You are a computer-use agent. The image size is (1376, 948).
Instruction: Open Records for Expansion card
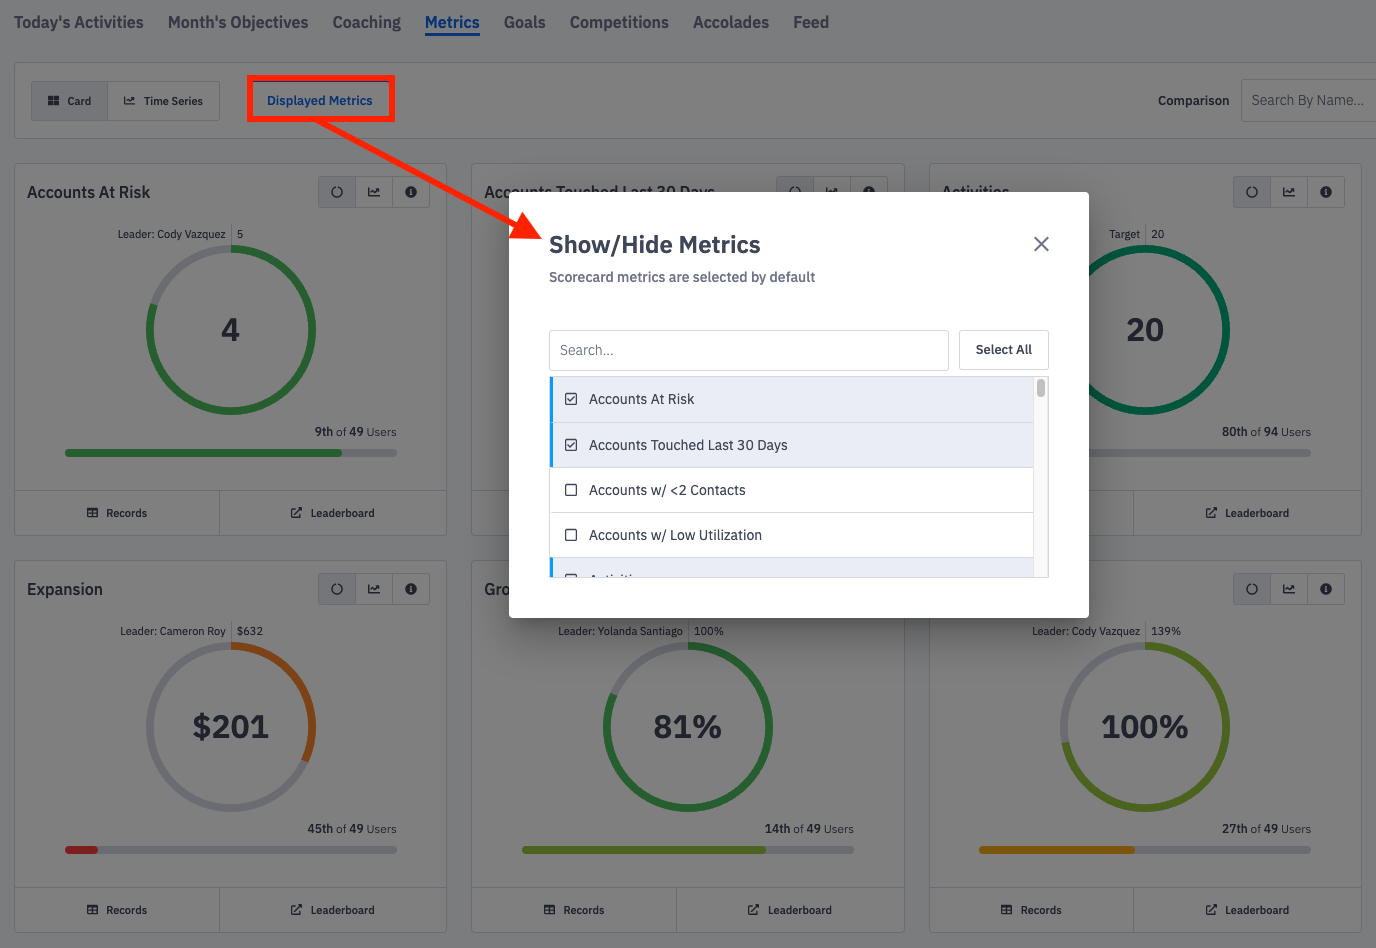pos(117,910)
